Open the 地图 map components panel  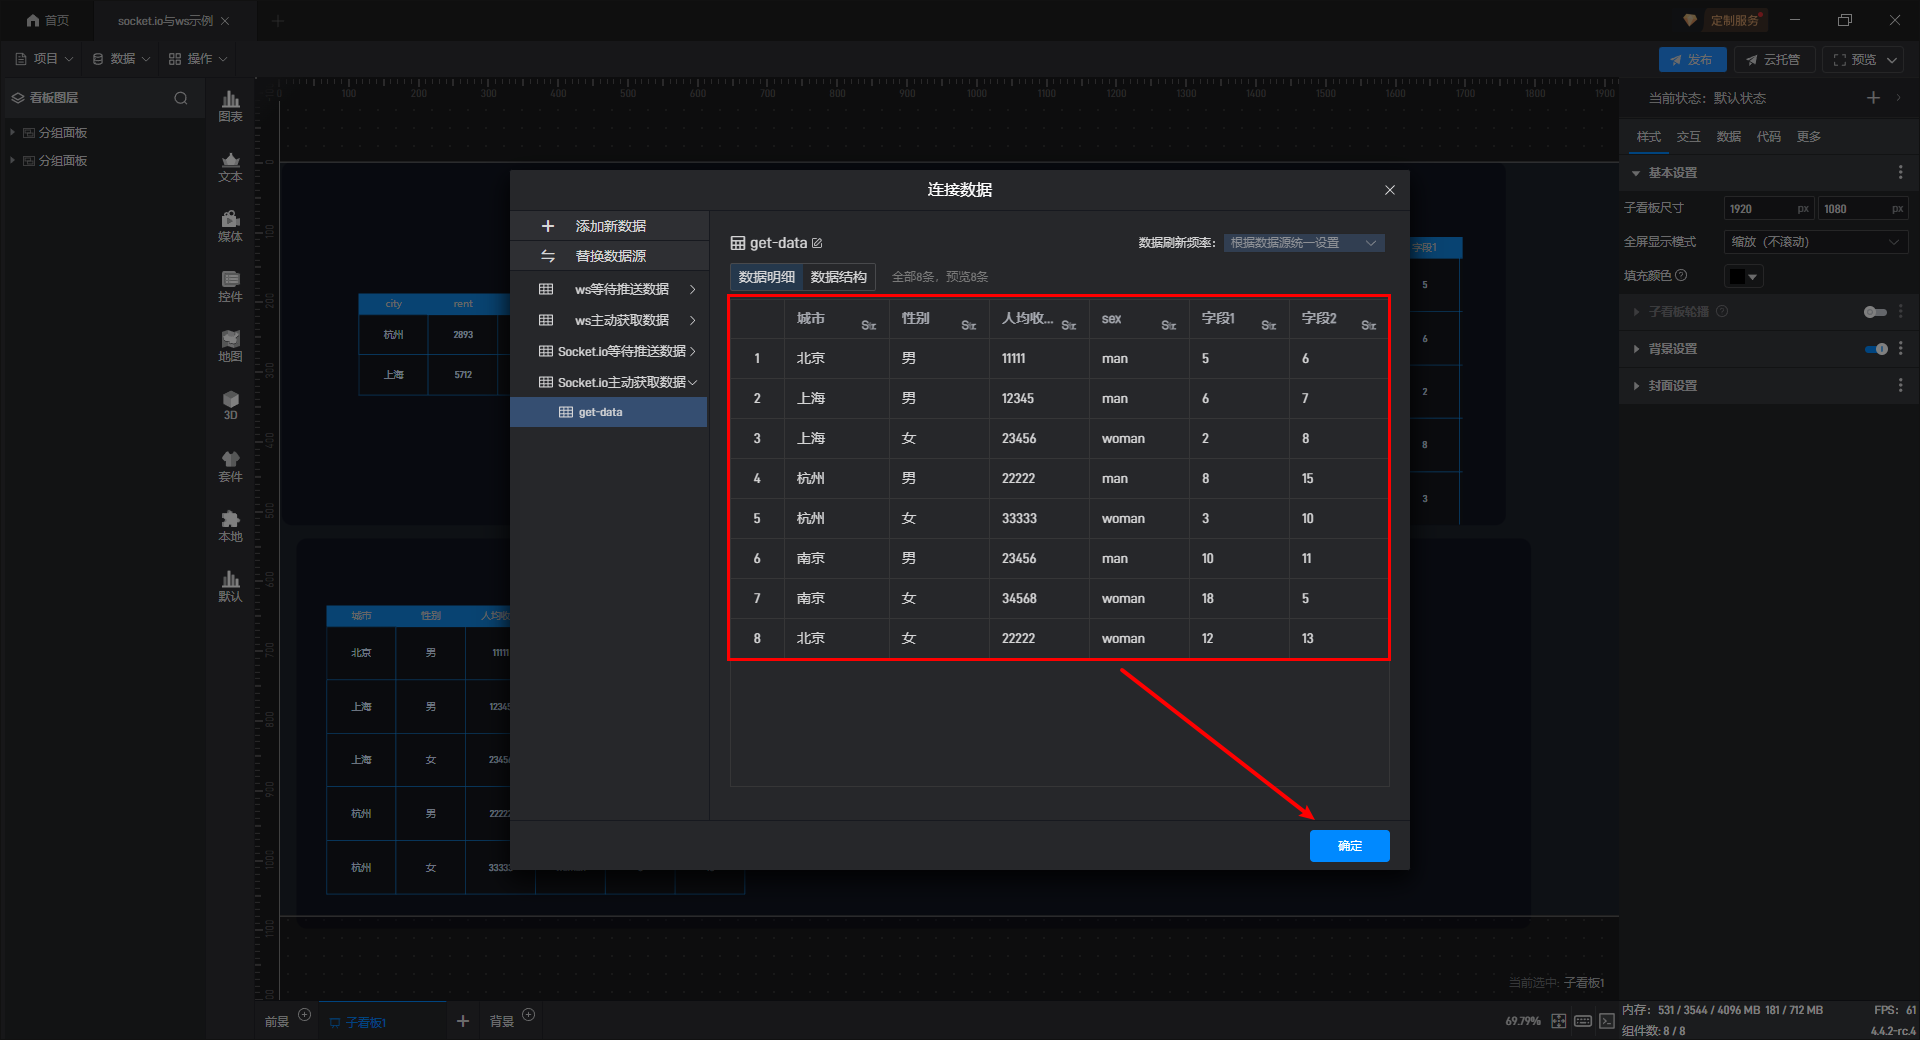coord(230,346)
